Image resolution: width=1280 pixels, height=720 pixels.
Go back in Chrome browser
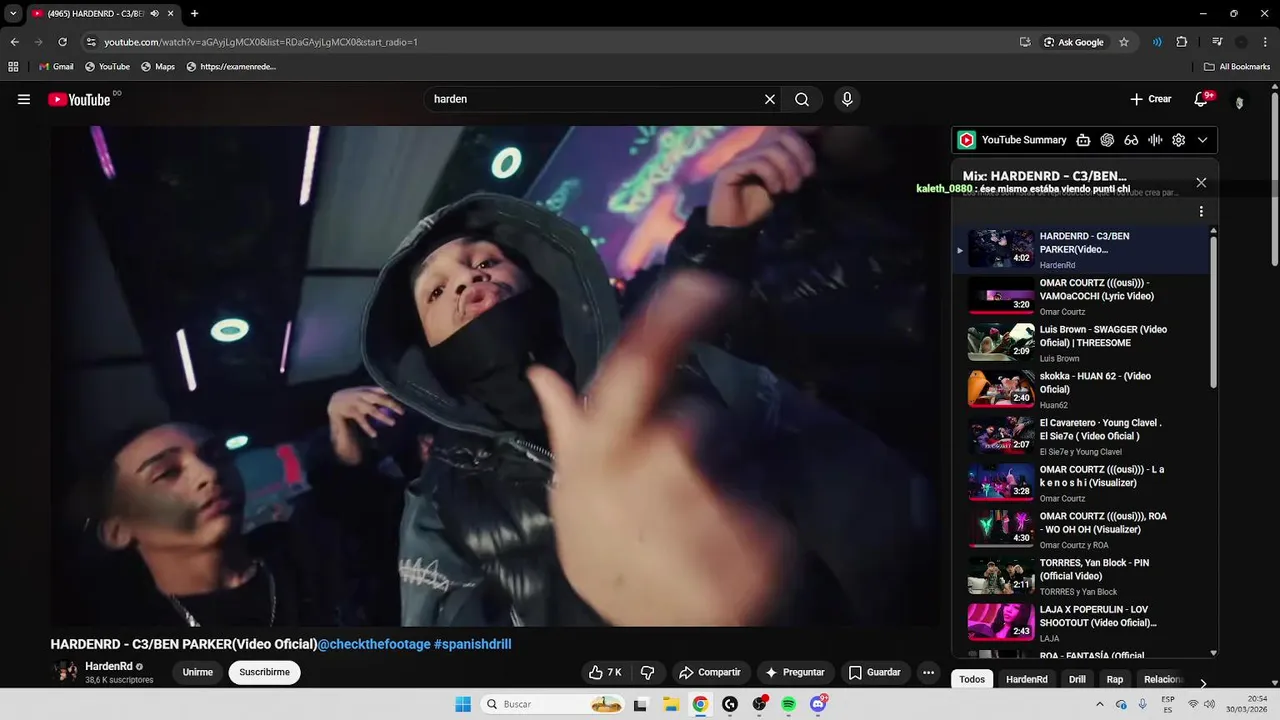tap(14, 42)
